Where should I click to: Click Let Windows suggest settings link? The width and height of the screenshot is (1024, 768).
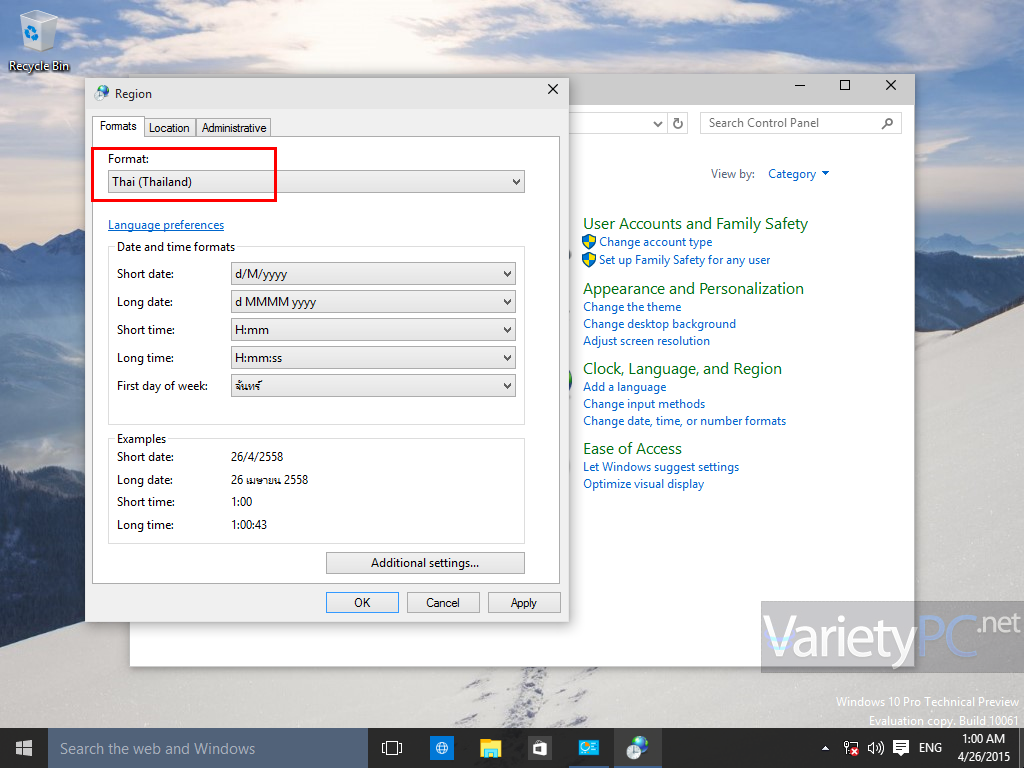661,467
